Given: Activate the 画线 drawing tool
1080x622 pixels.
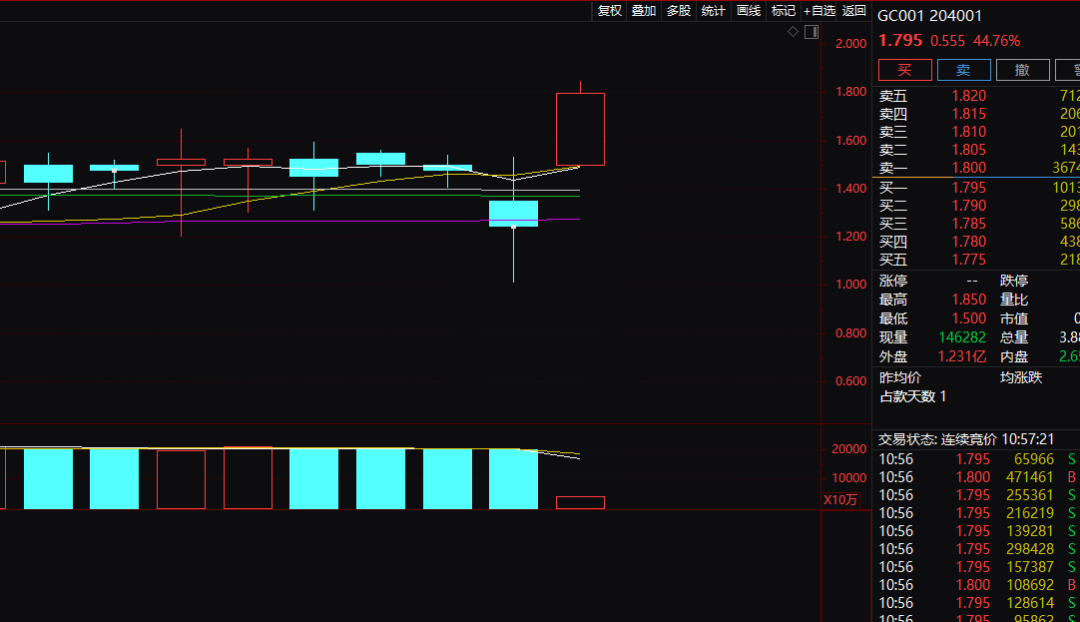Looking at the screenshot, I should pos(748,10).
